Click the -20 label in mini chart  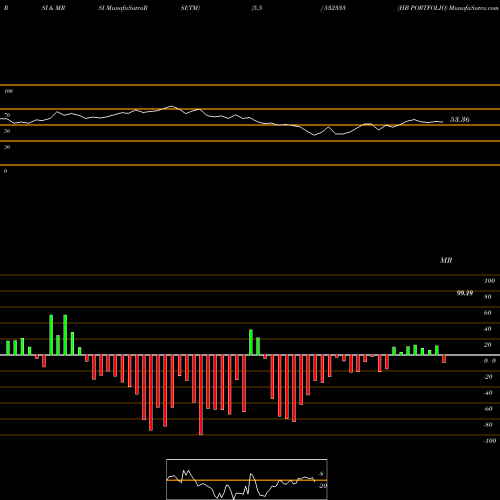click(x=322, y=486)
